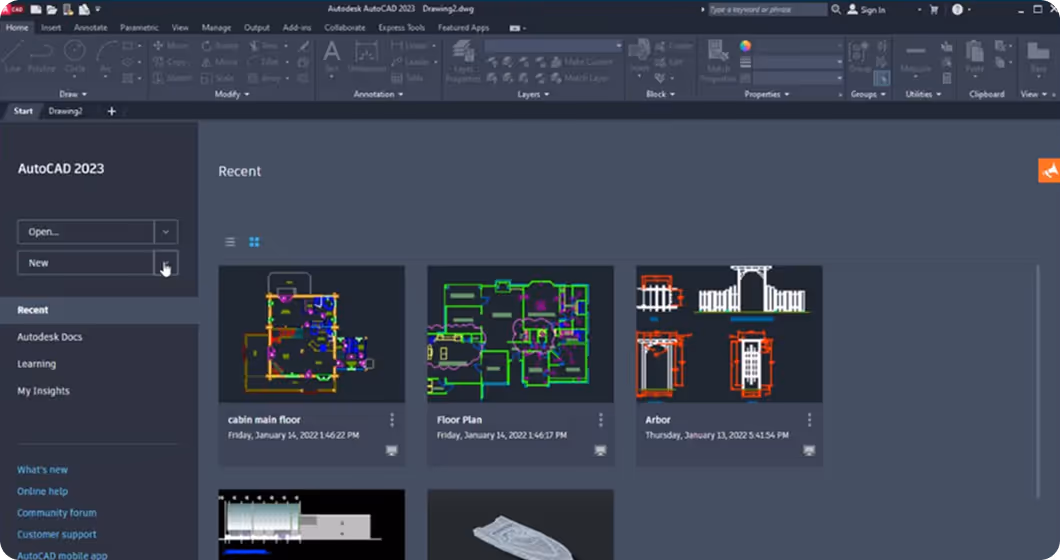Click the New file icon in quick access toolbar
Viewport: 1060px width, 560px height.
pyautogui.click(x=36, y=9)
